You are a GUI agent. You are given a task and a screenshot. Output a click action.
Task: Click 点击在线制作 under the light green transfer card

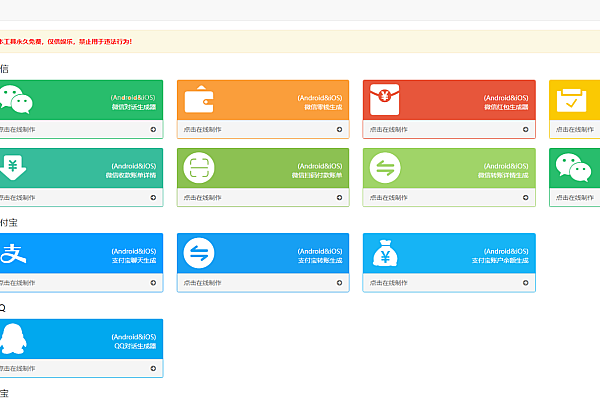pos(389,198)
